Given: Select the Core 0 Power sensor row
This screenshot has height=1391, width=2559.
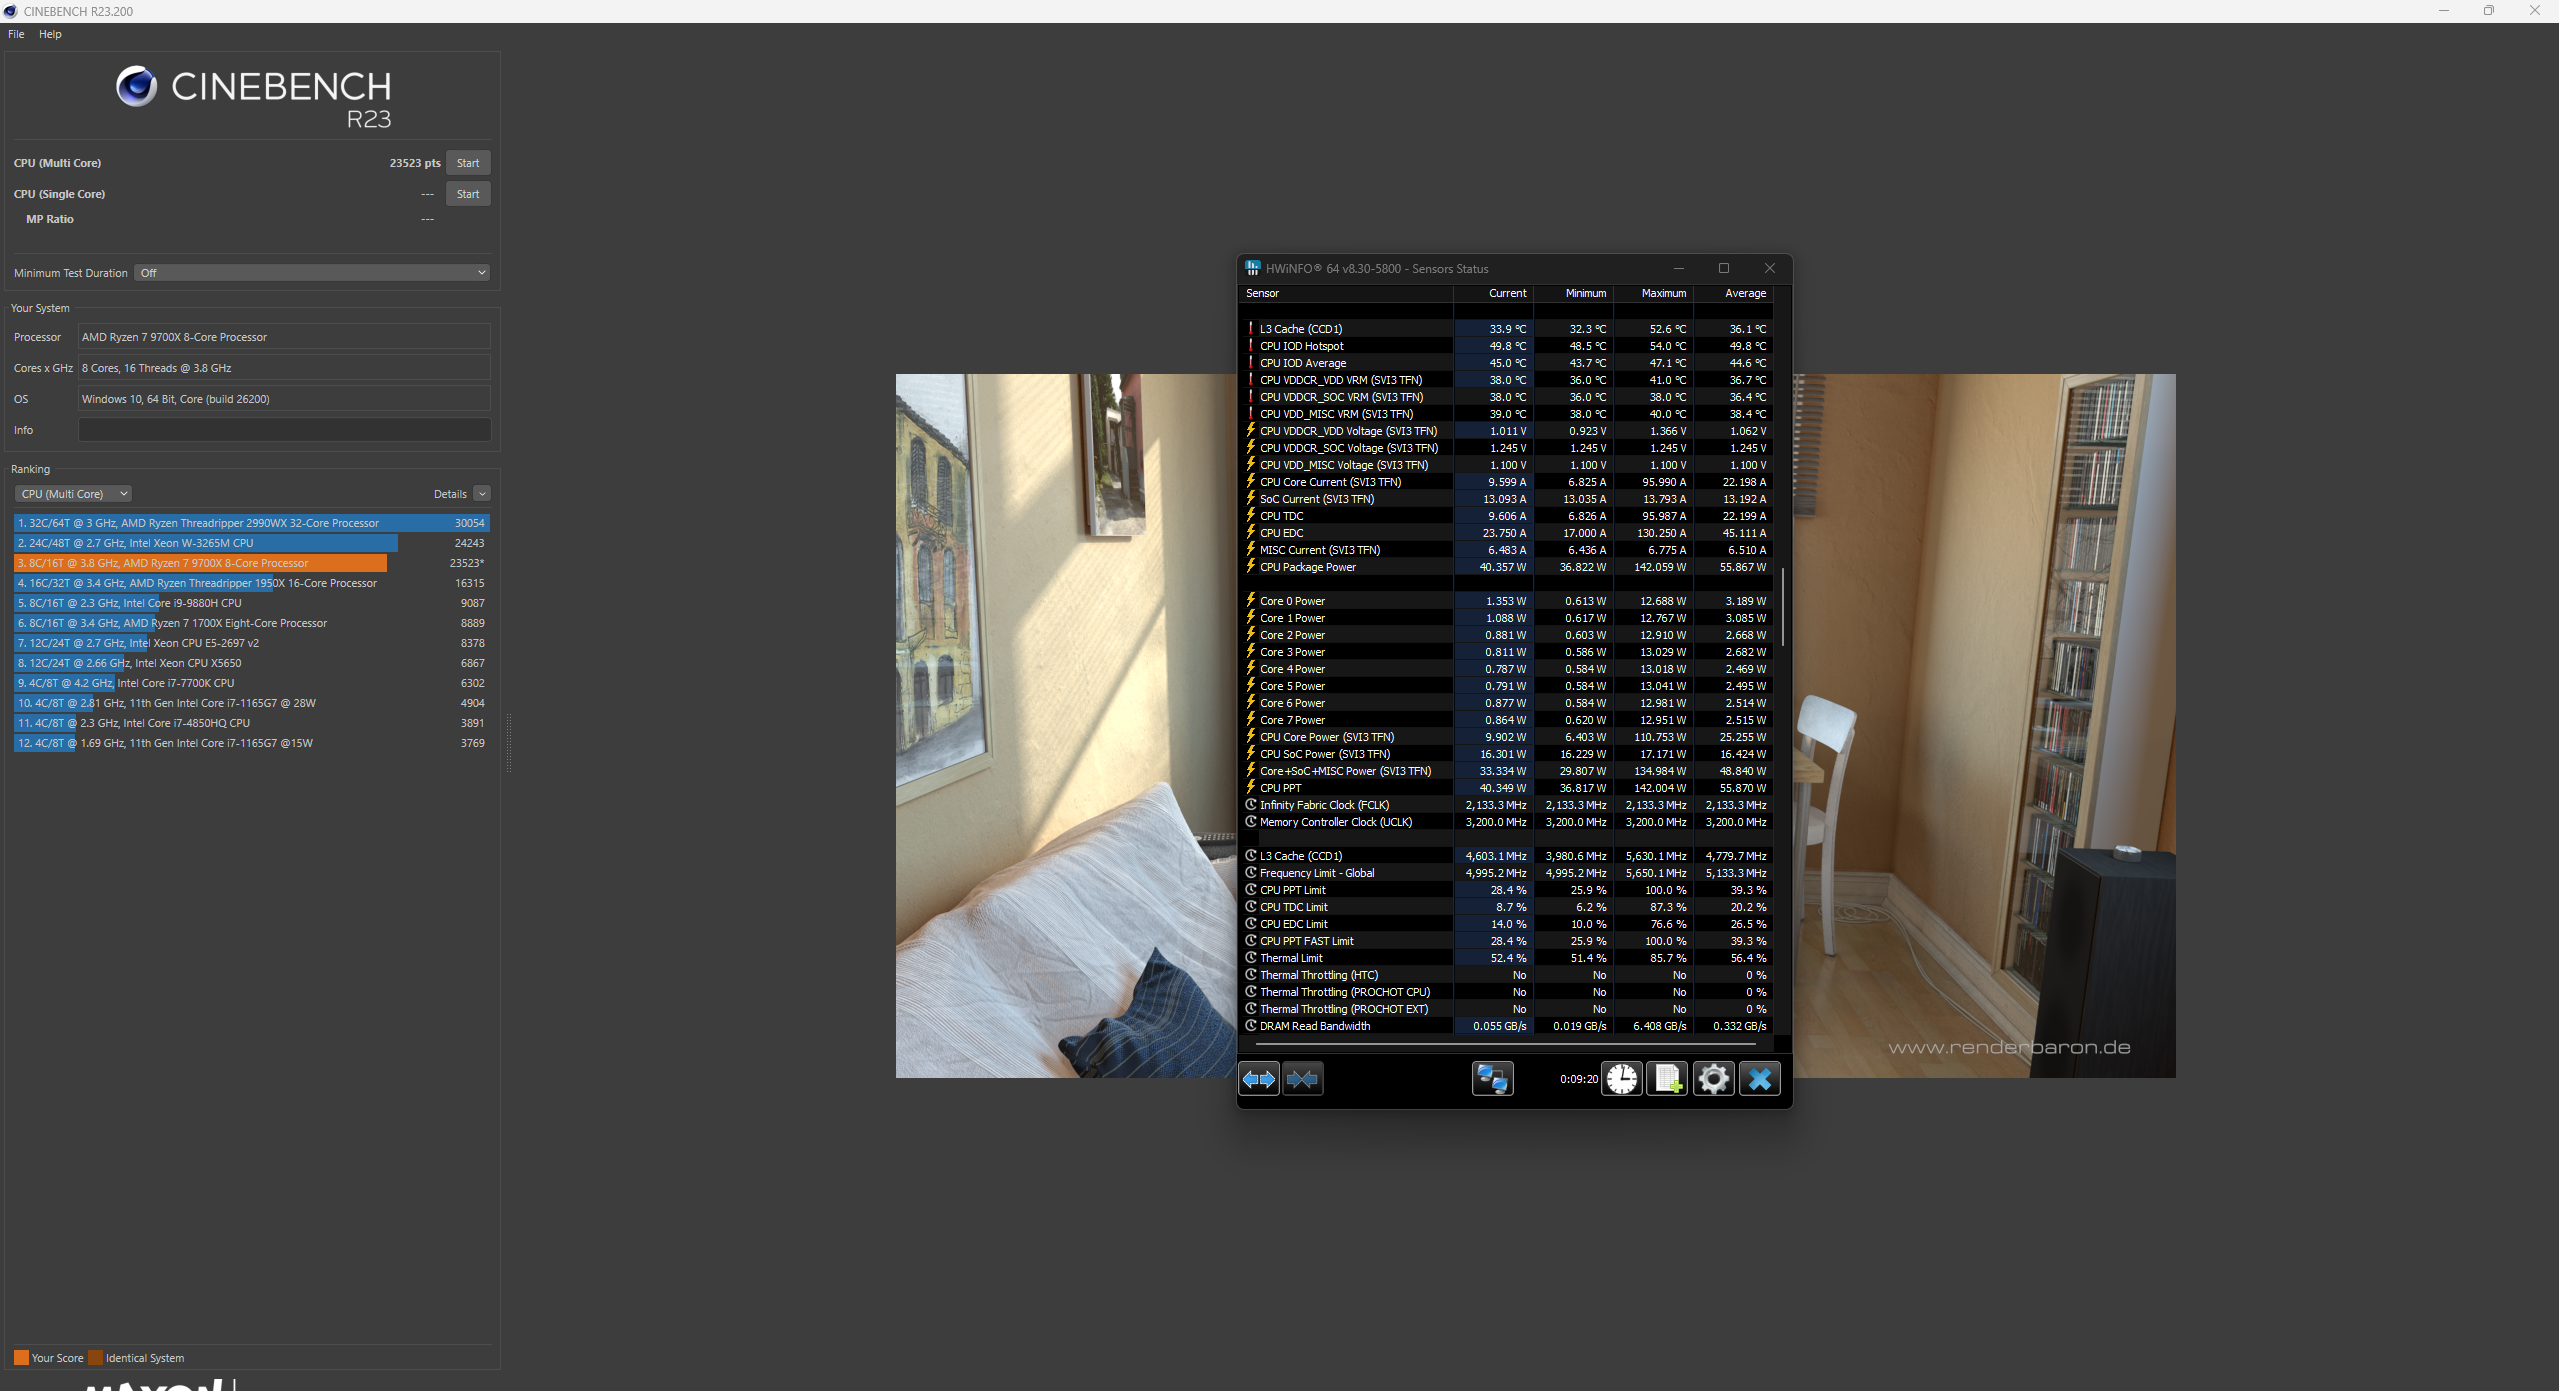Looking at the screenshot, I should point(1506,601).
